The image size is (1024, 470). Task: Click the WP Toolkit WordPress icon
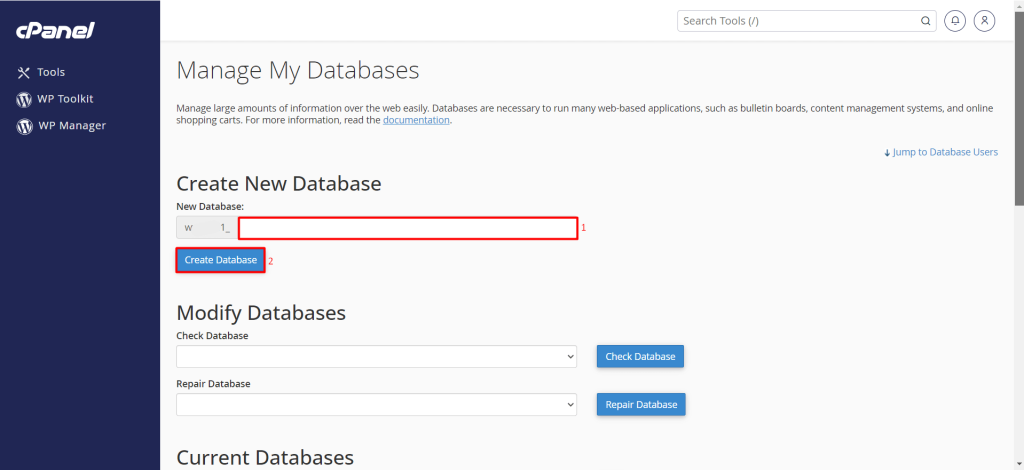pyautogui.click(x=24, y=100)
